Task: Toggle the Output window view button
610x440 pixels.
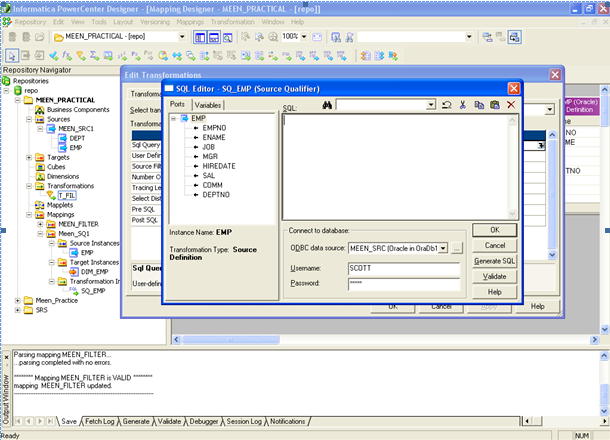Action: 214,37
